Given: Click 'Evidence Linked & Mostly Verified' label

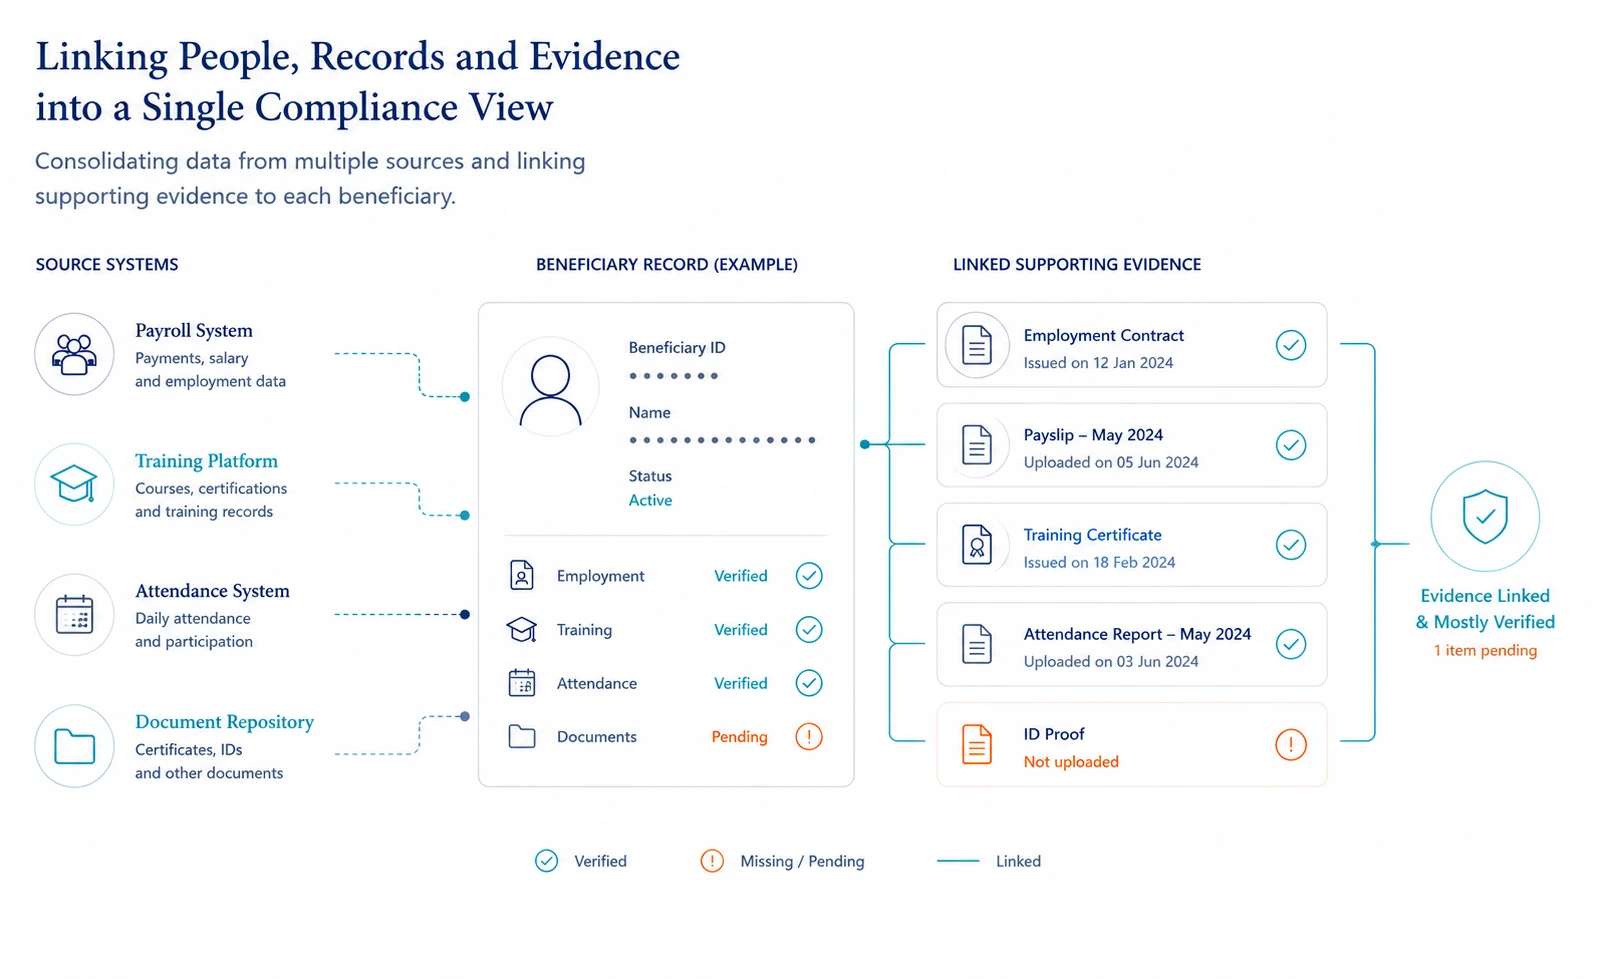Looking at the screenshot, I should coord(1485,608).
